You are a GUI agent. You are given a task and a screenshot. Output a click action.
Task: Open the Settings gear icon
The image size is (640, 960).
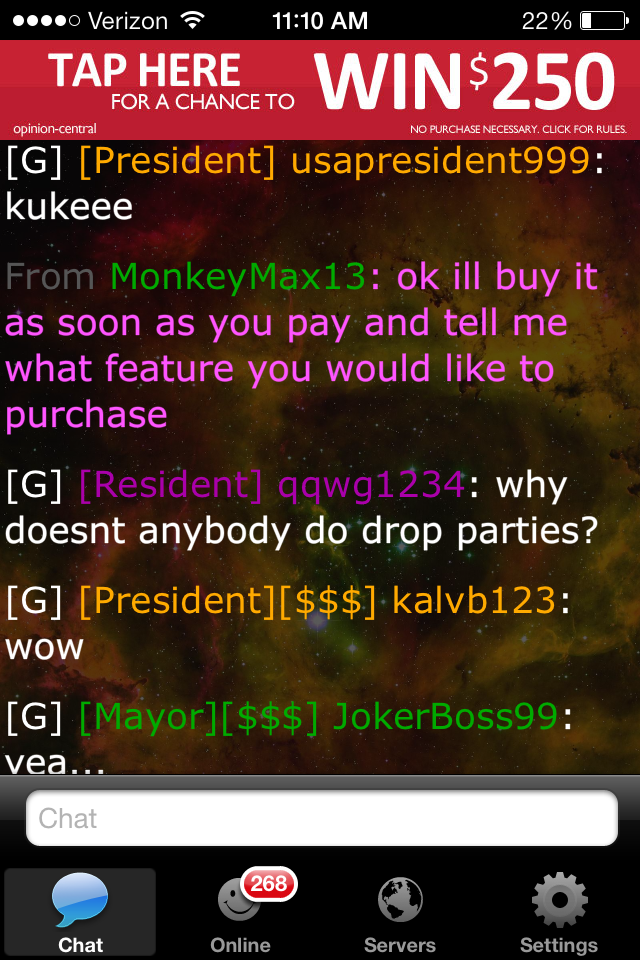[x=559, y=900]
